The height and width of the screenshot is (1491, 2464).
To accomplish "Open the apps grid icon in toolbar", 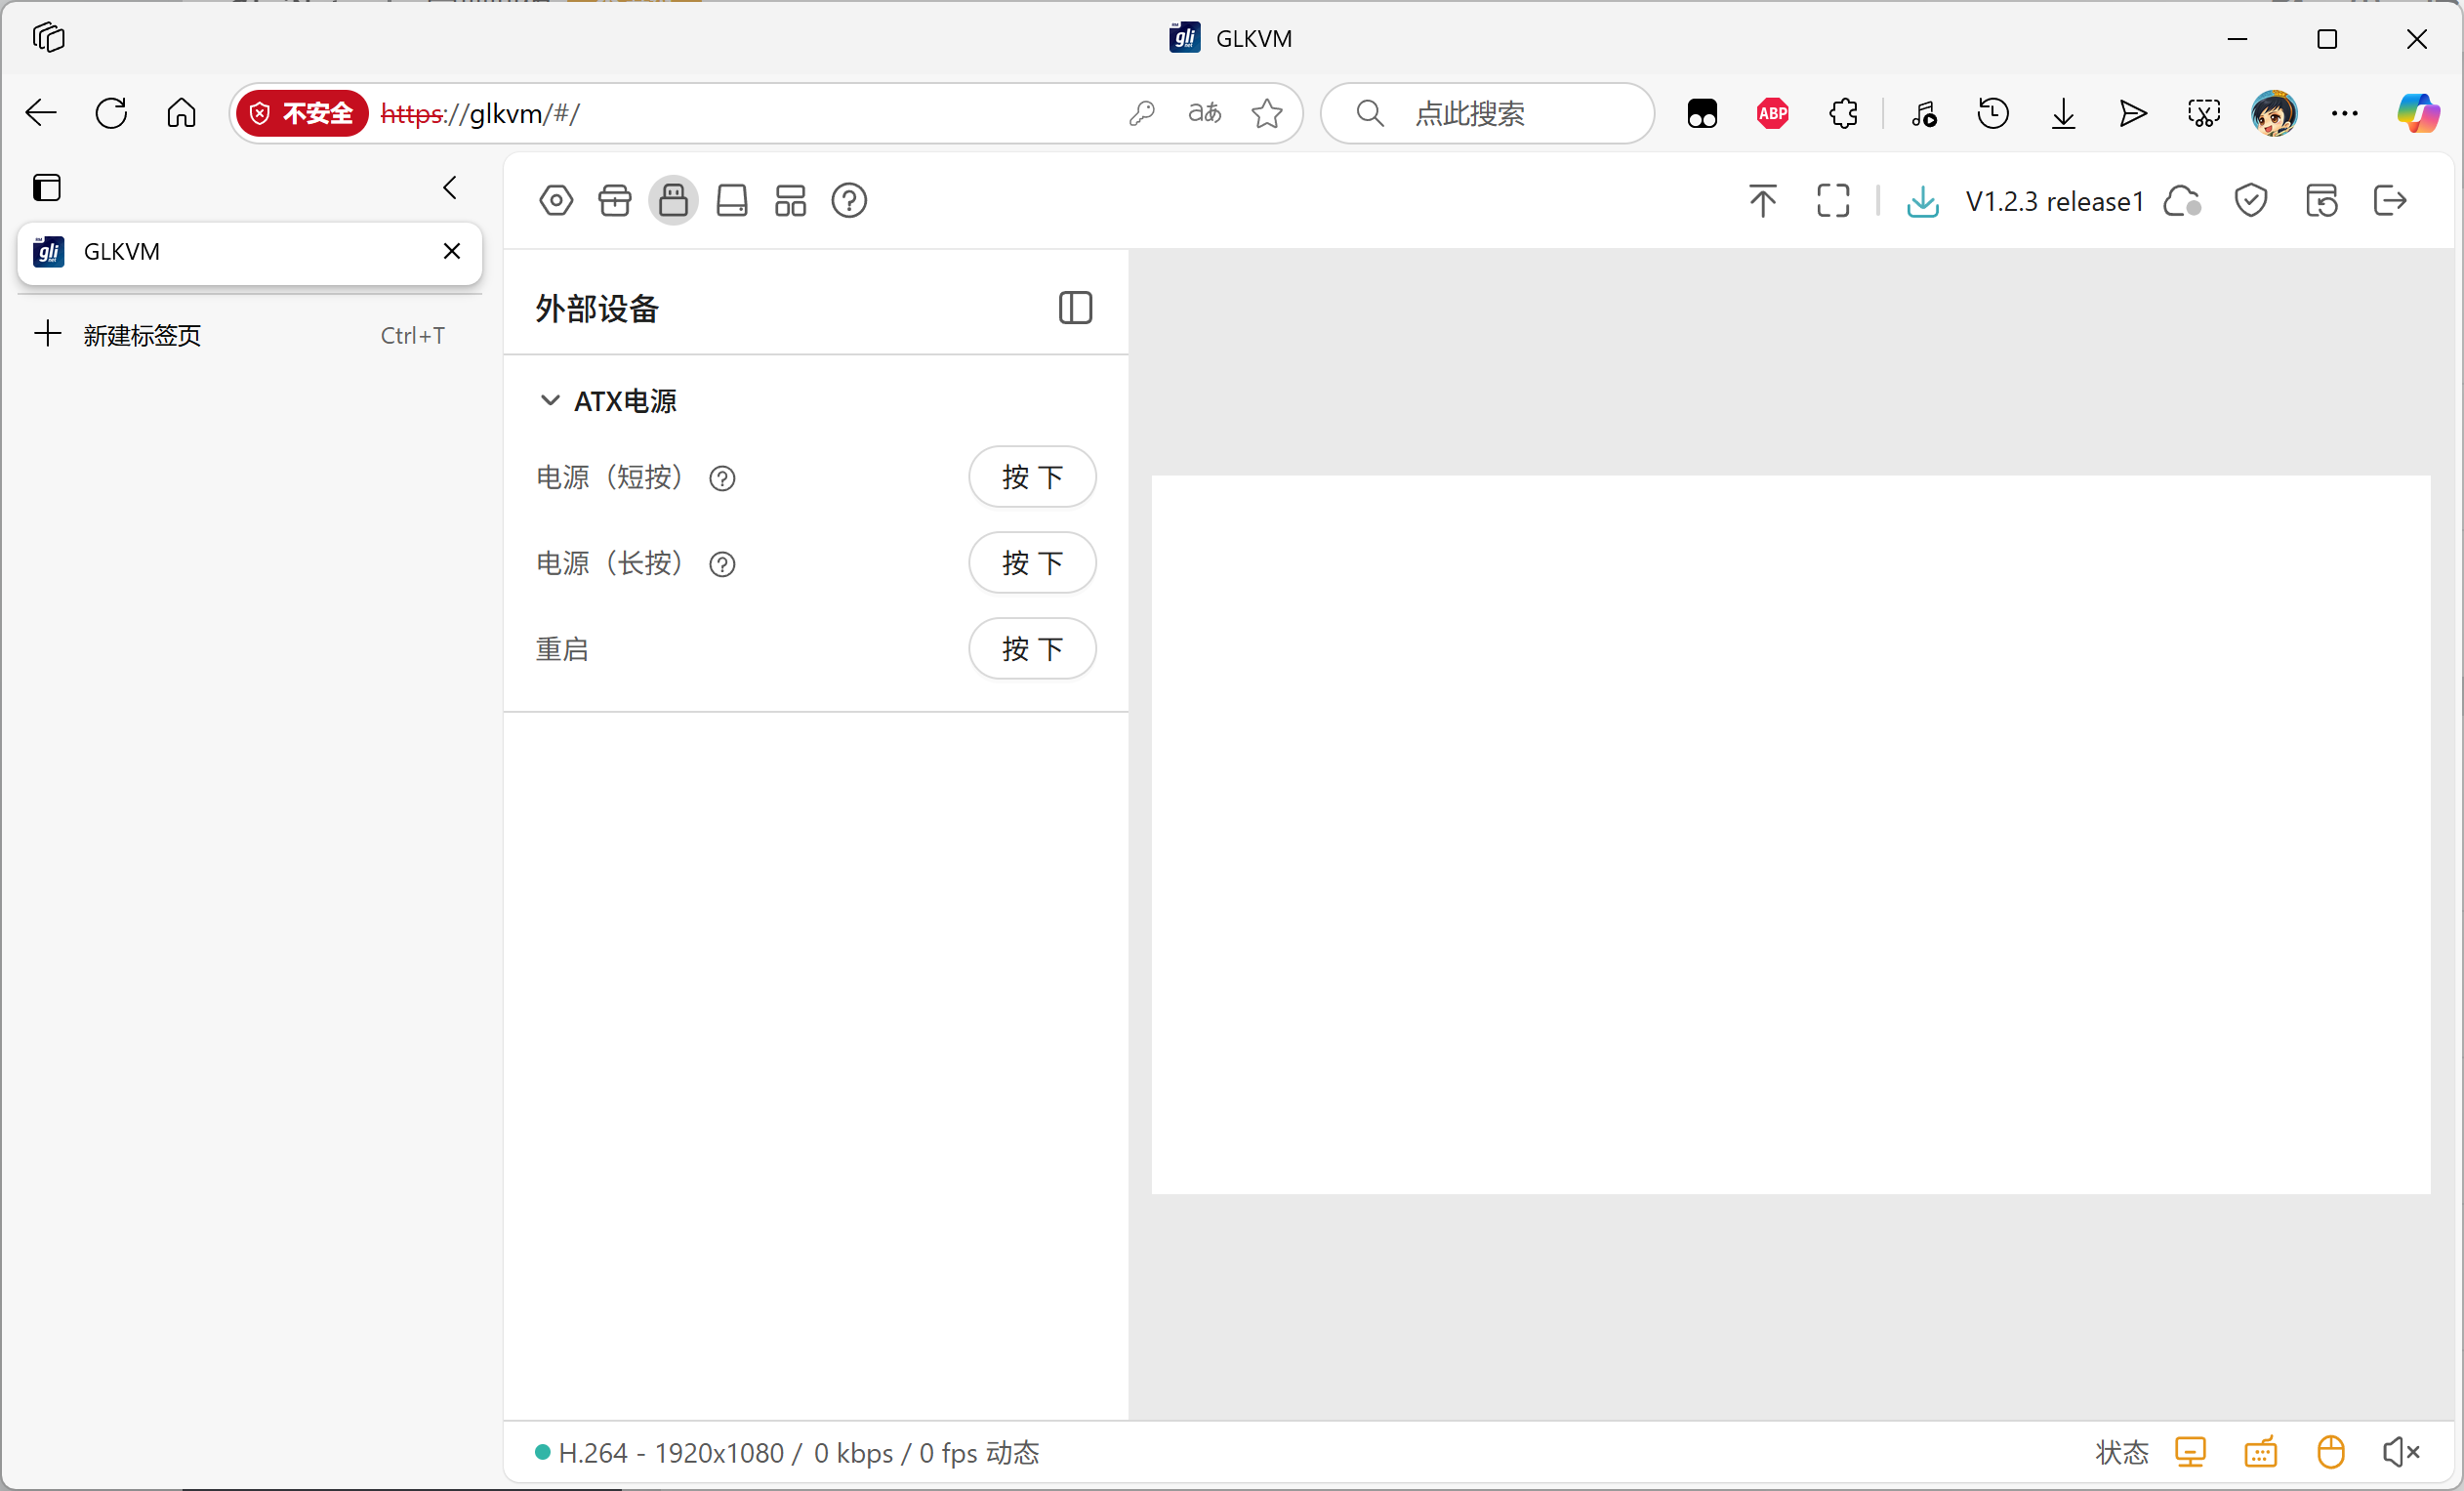I will tap(790, 201).
